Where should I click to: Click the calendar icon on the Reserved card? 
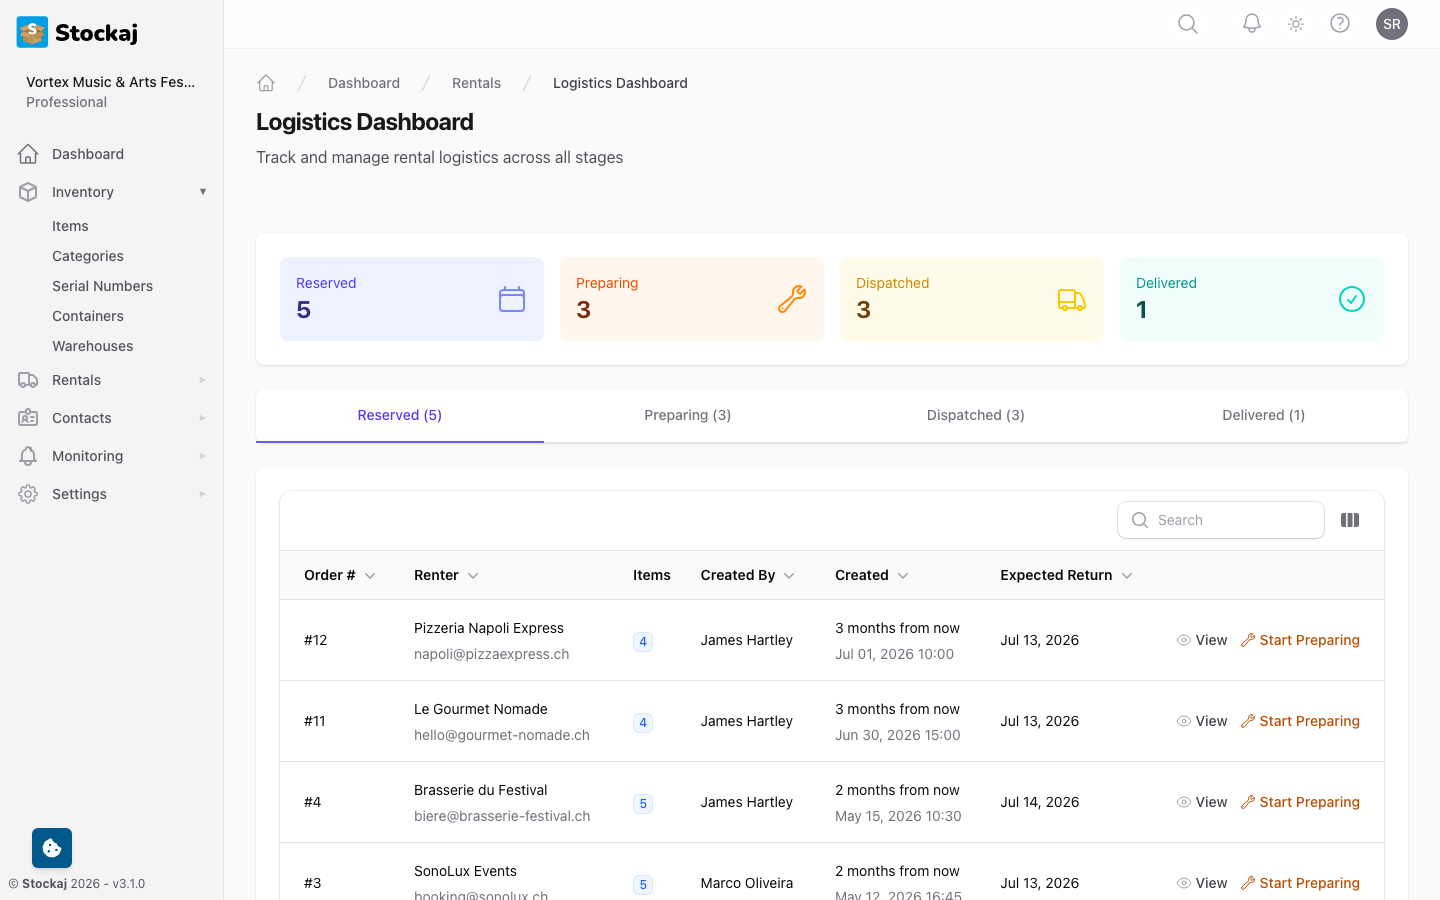pyautogui.click(x=512, y=299)
